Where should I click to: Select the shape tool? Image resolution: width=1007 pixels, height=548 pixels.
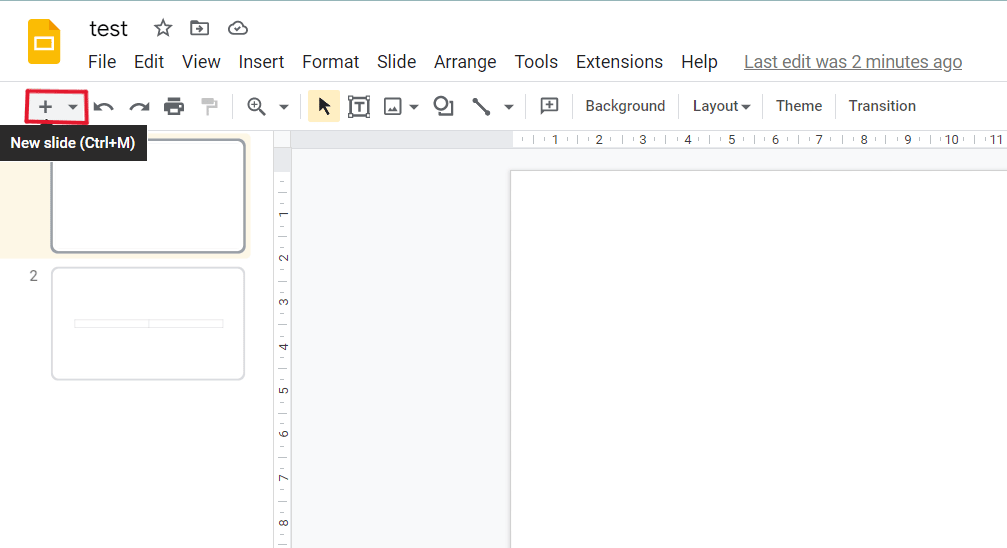pyautogui.click(x=443, y=106)
